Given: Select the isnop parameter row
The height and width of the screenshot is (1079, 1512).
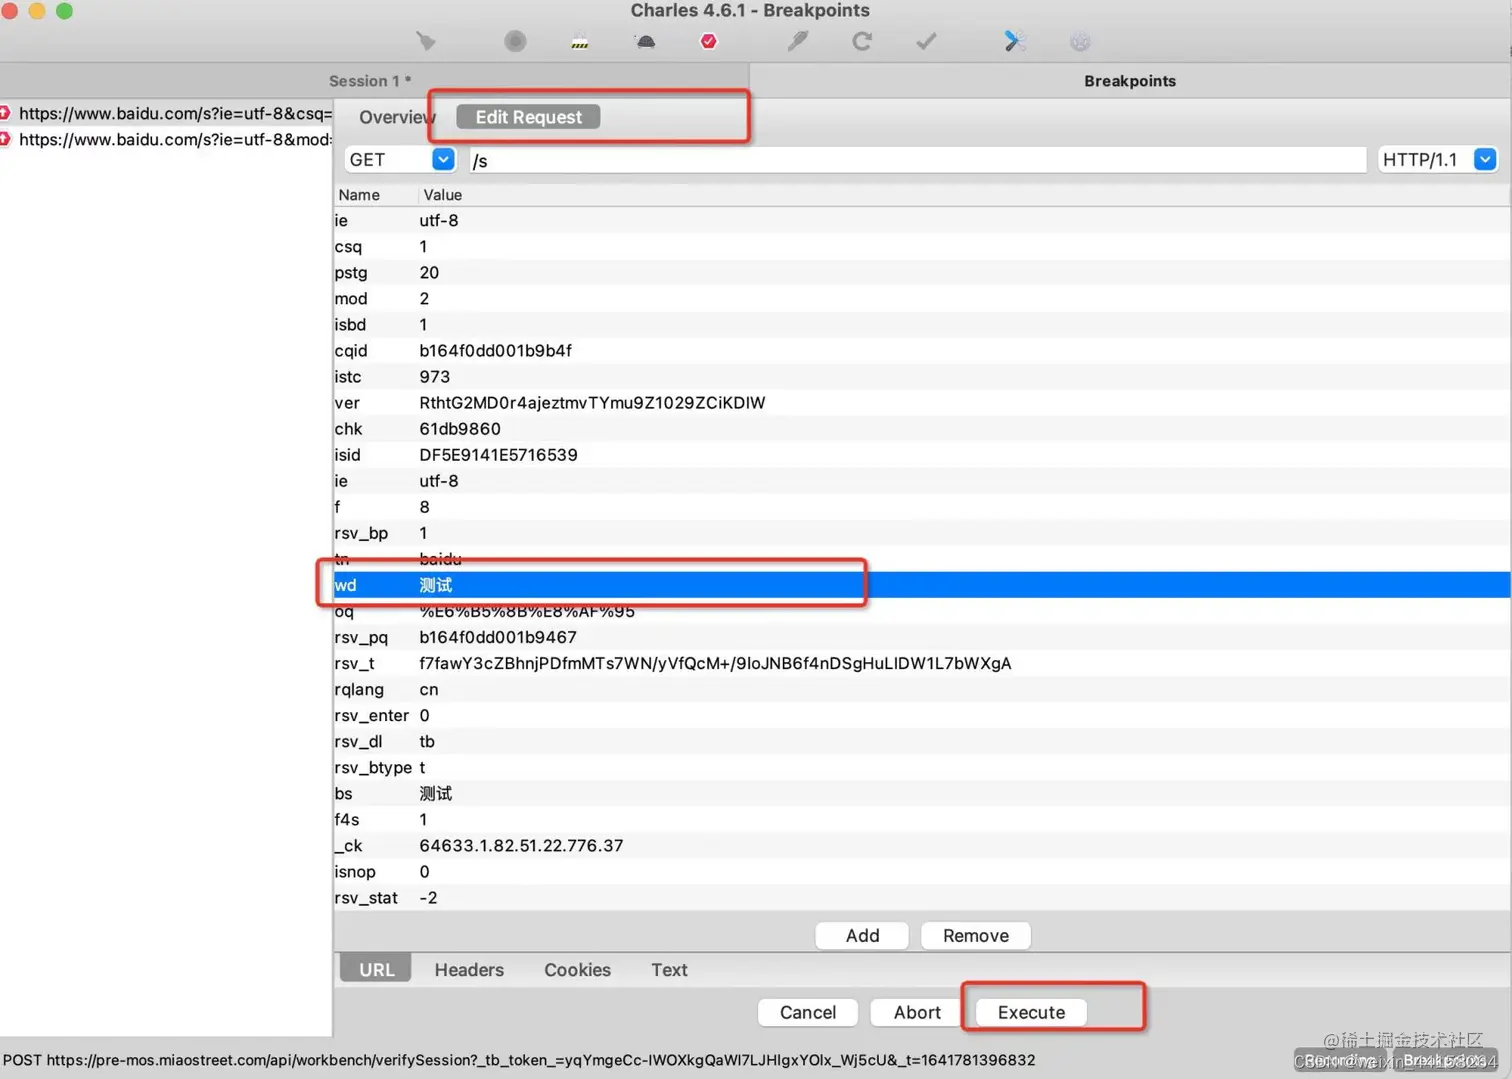Looking at the screenshot, I should point(922,872).
